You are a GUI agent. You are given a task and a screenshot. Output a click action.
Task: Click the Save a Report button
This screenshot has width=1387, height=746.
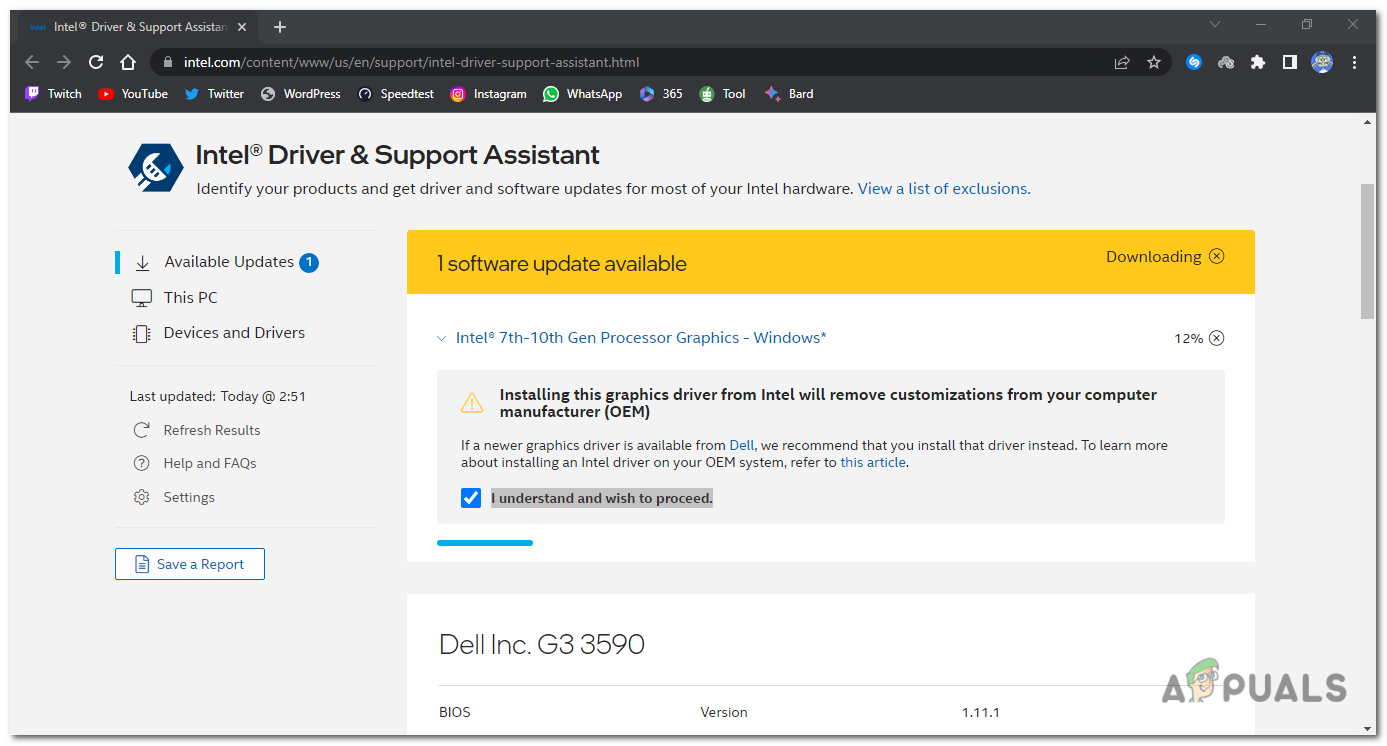point(190,564)
